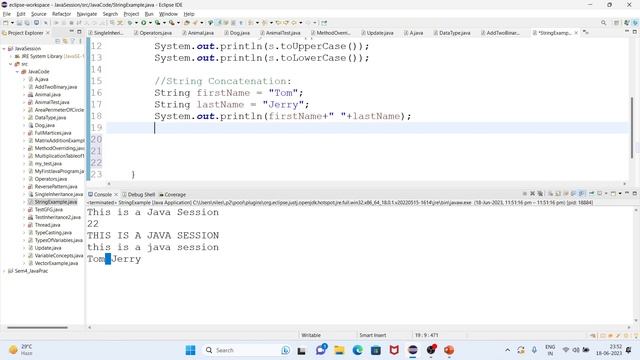Maximize the Console panel
640x360 pixels.
pyautogui.click(x=635, y=193)
